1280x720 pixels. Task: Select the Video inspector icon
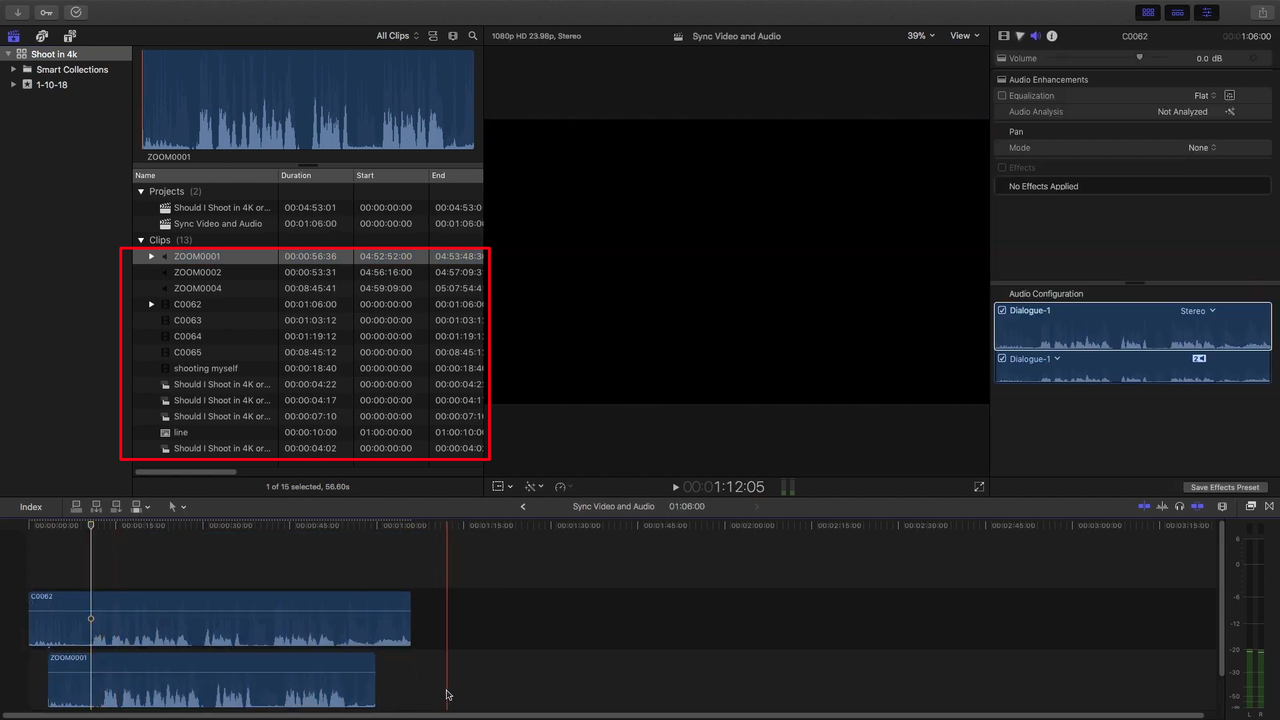(x=1004, y=35)
